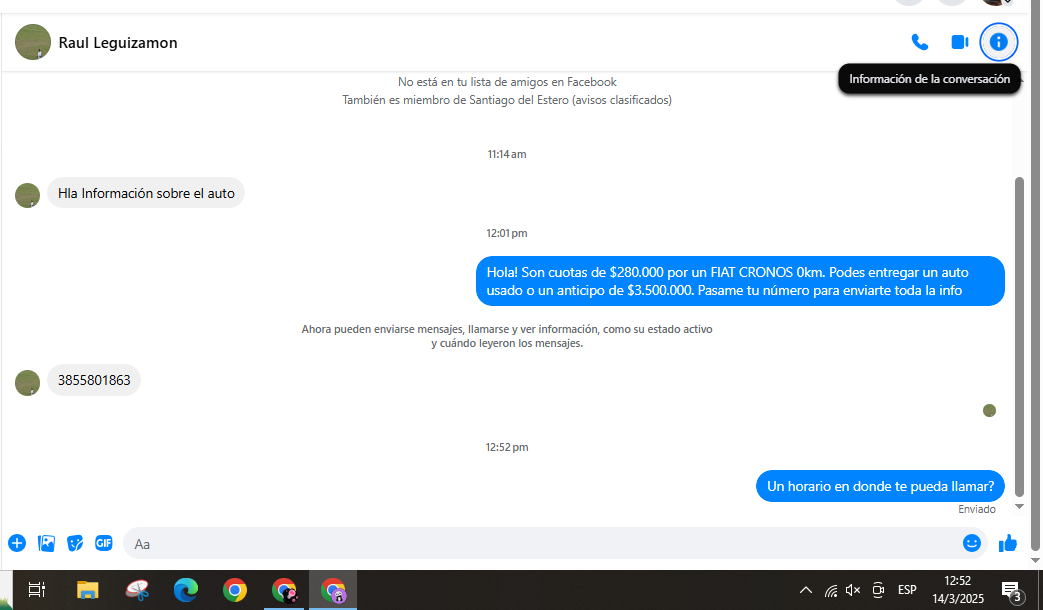Open the GIF picker
The width and height of the screenshot is (1043, 610).
(x=104, y=543)
